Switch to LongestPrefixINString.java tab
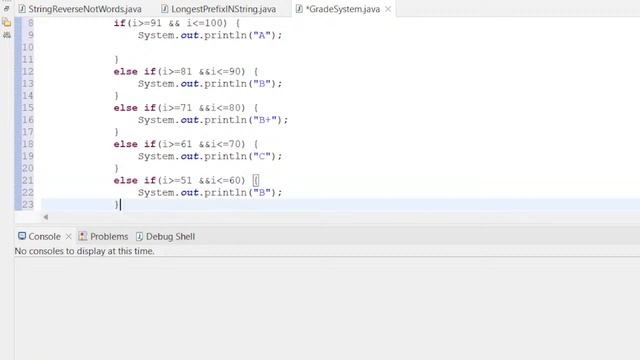Image resolution: width=640 pixels, height=360 pixels. coord(218,9)
